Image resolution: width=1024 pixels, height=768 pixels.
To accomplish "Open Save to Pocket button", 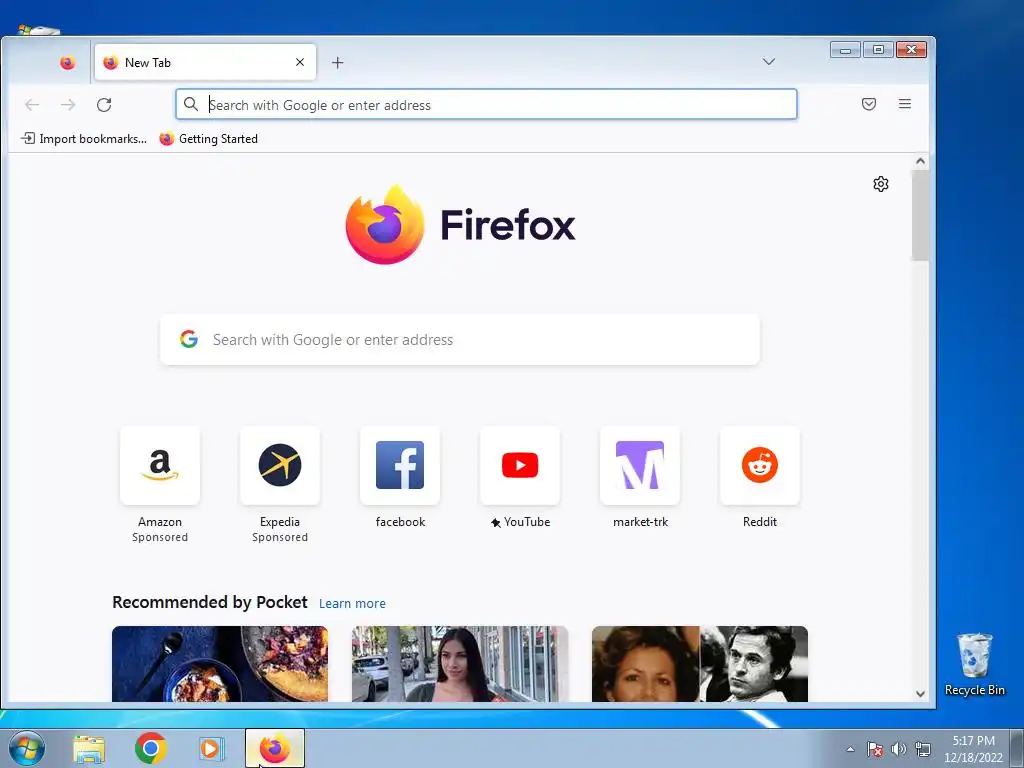I will click(x=869, y=104).
